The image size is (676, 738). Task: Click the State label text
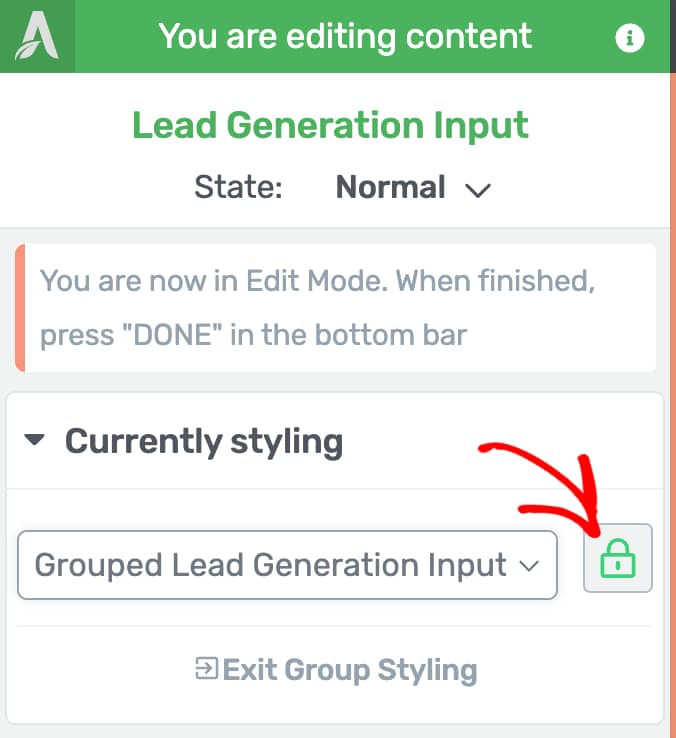pyautogui.click(x=238, y=187)
